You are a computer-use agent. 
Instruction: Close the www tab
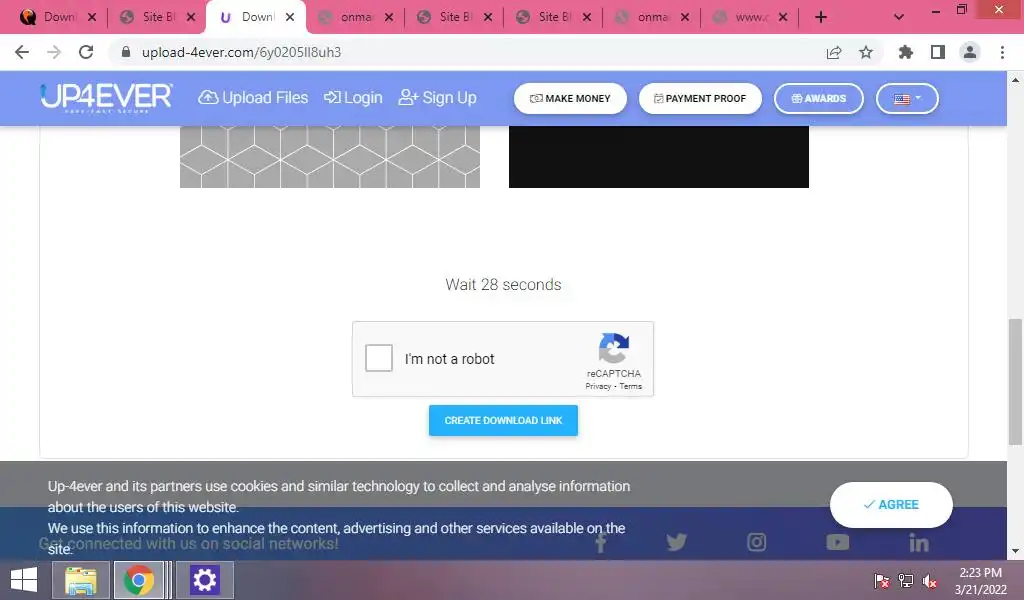click(x=783, y=17)
